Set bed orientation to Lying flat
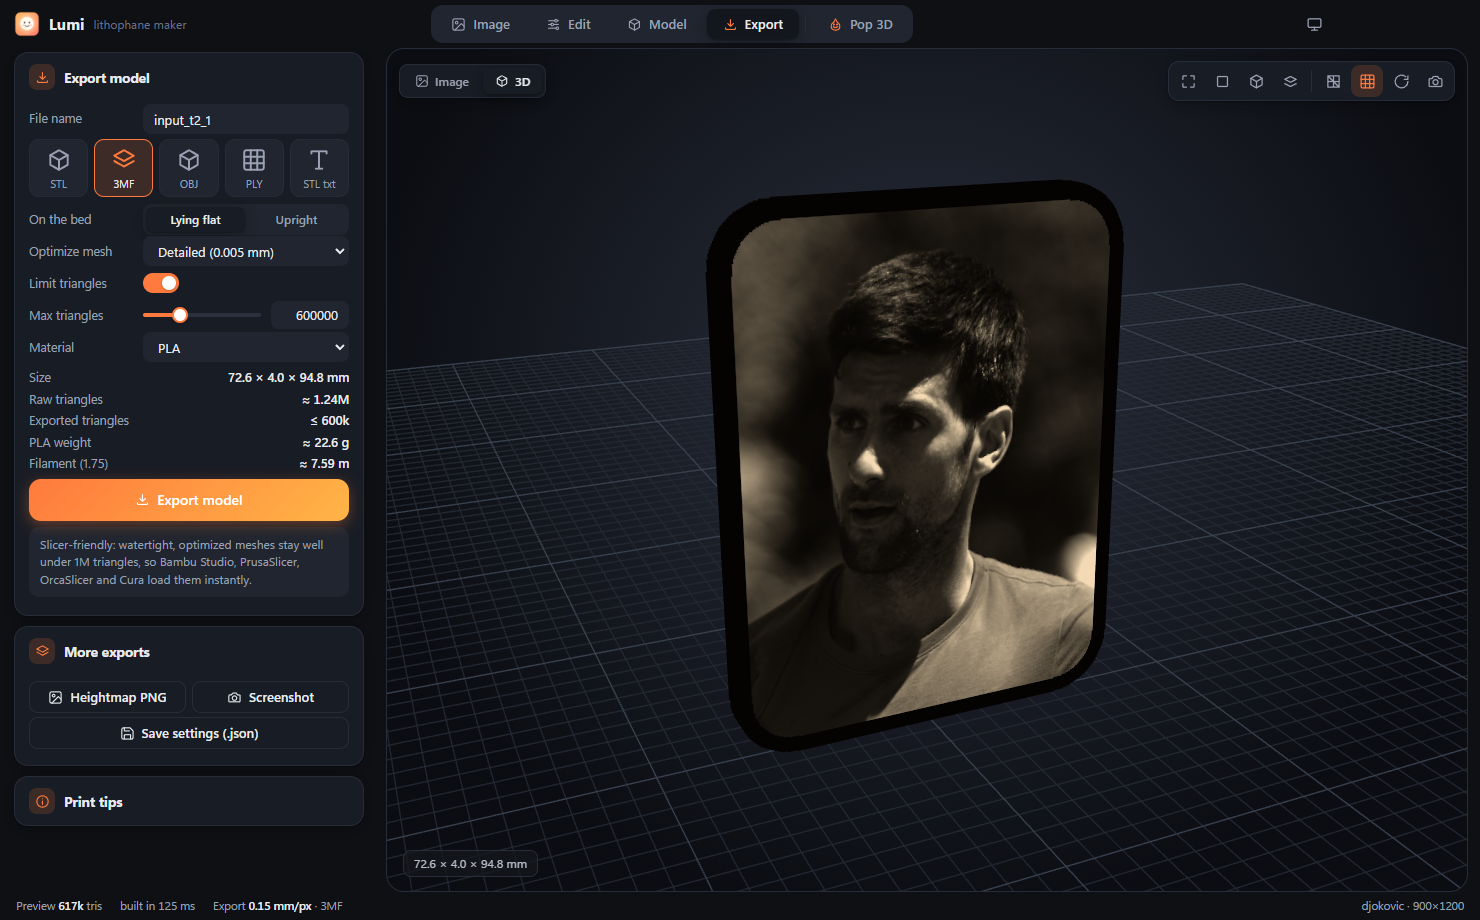Image resolution: width=1480 pixels, height=920 pixels. click(195, 220)
